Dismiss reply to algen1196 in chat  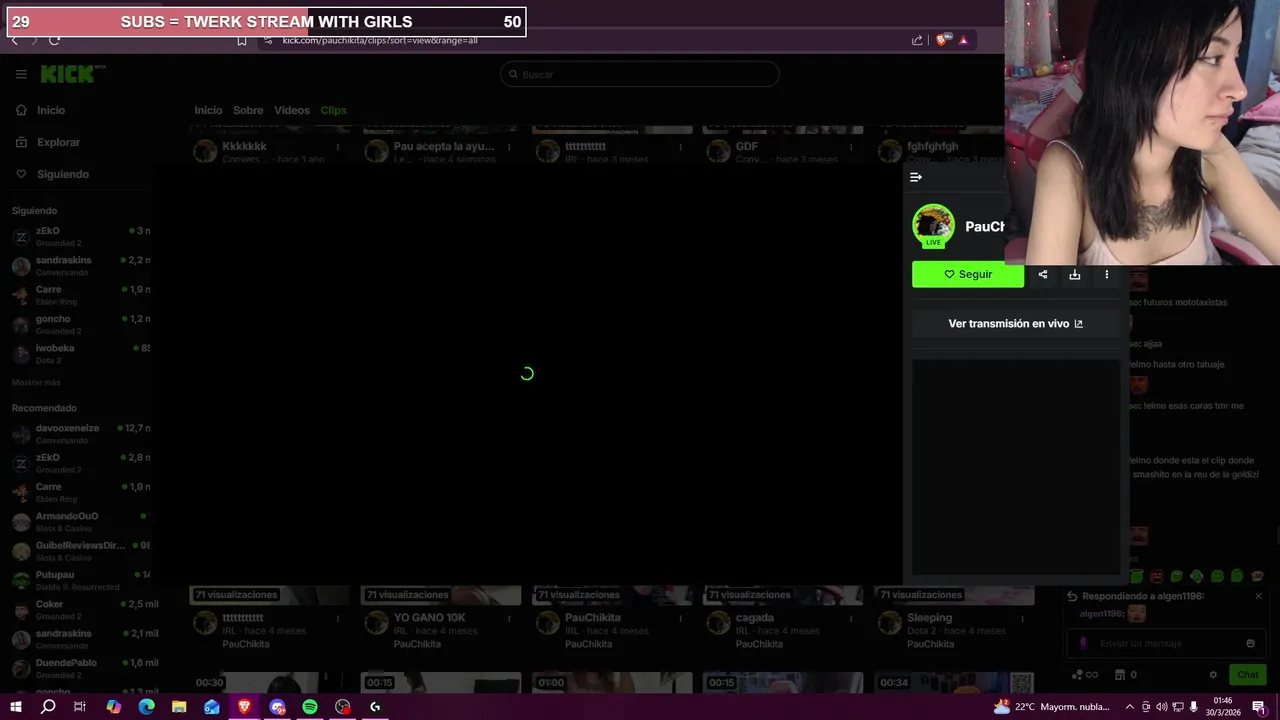tap(1258, 596)
